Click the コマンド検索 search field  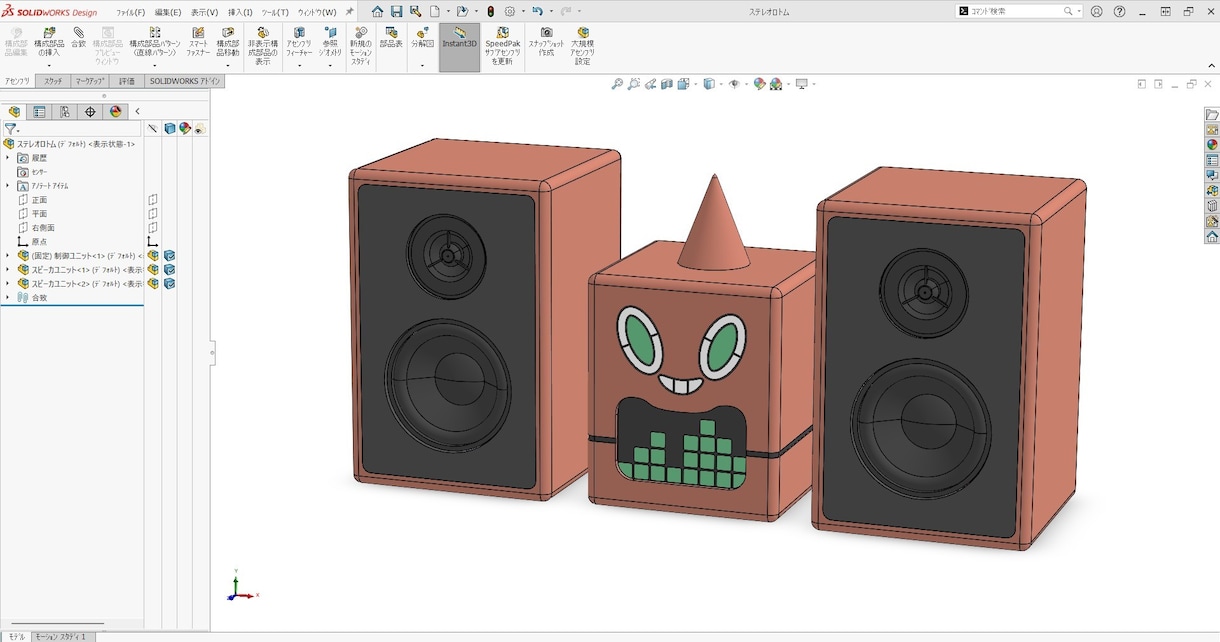click(x=1018, y=11)
